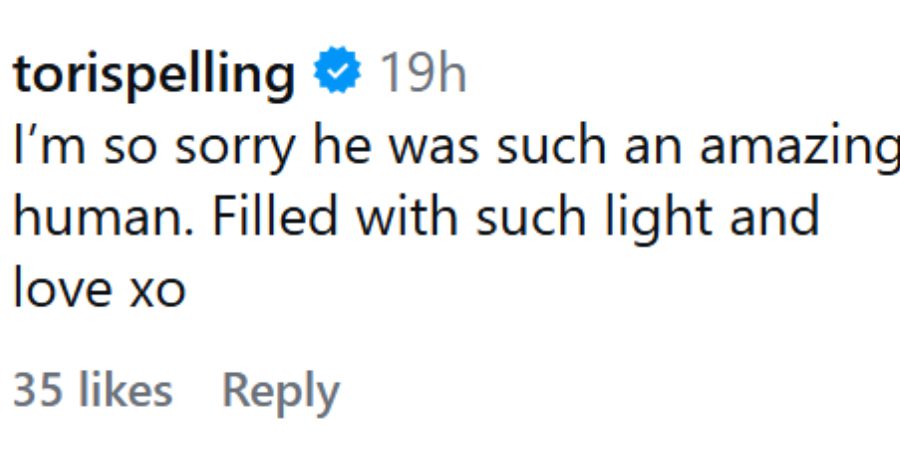900x460 pixels.
Task: Reply to torispelling's comment
Action: coord(280,391)
